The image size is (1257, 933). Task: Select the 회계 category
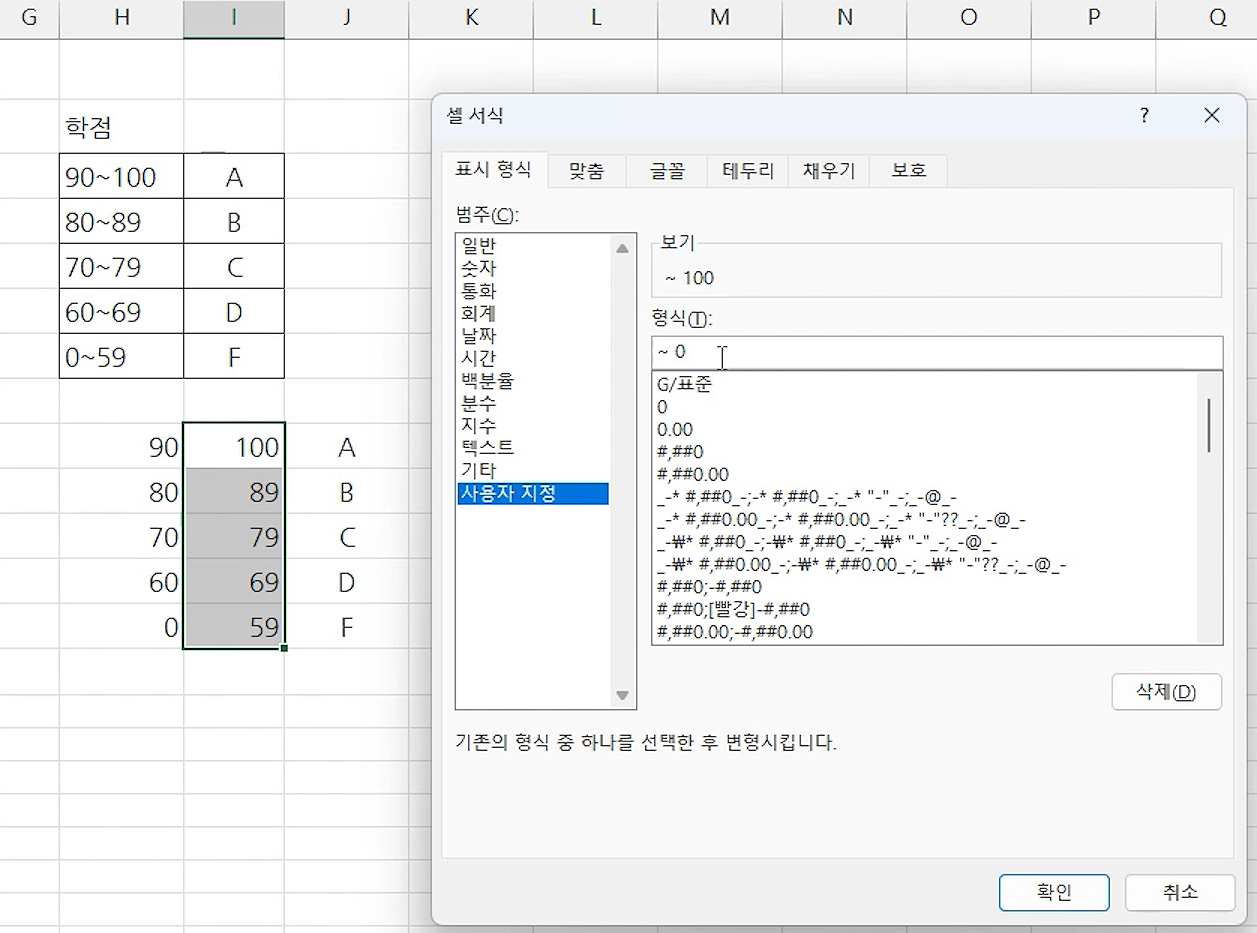coord(533,313)
